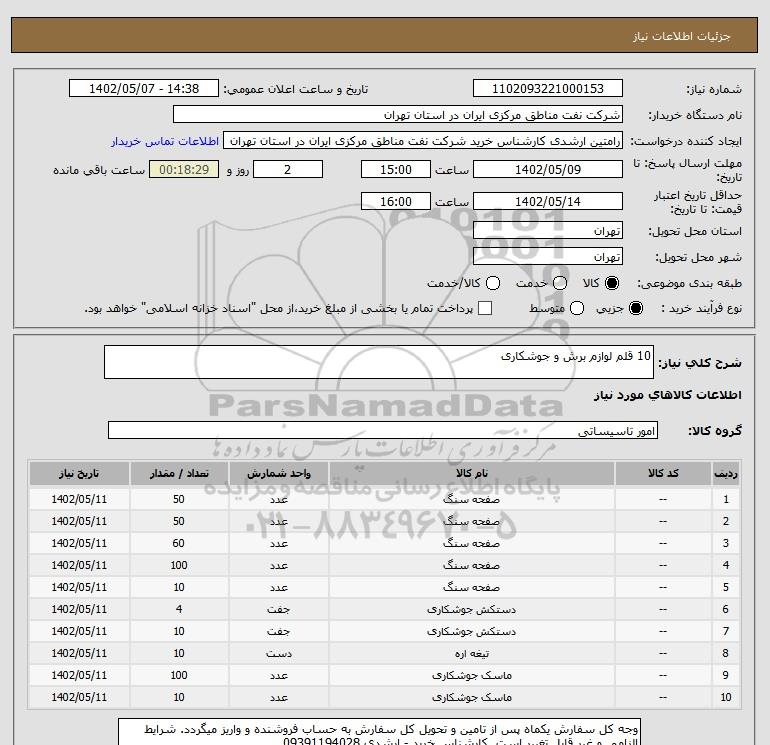This screenshot has width=770, height=745.
Task: Click the buyer organization name field
Action: pos(398,114)
